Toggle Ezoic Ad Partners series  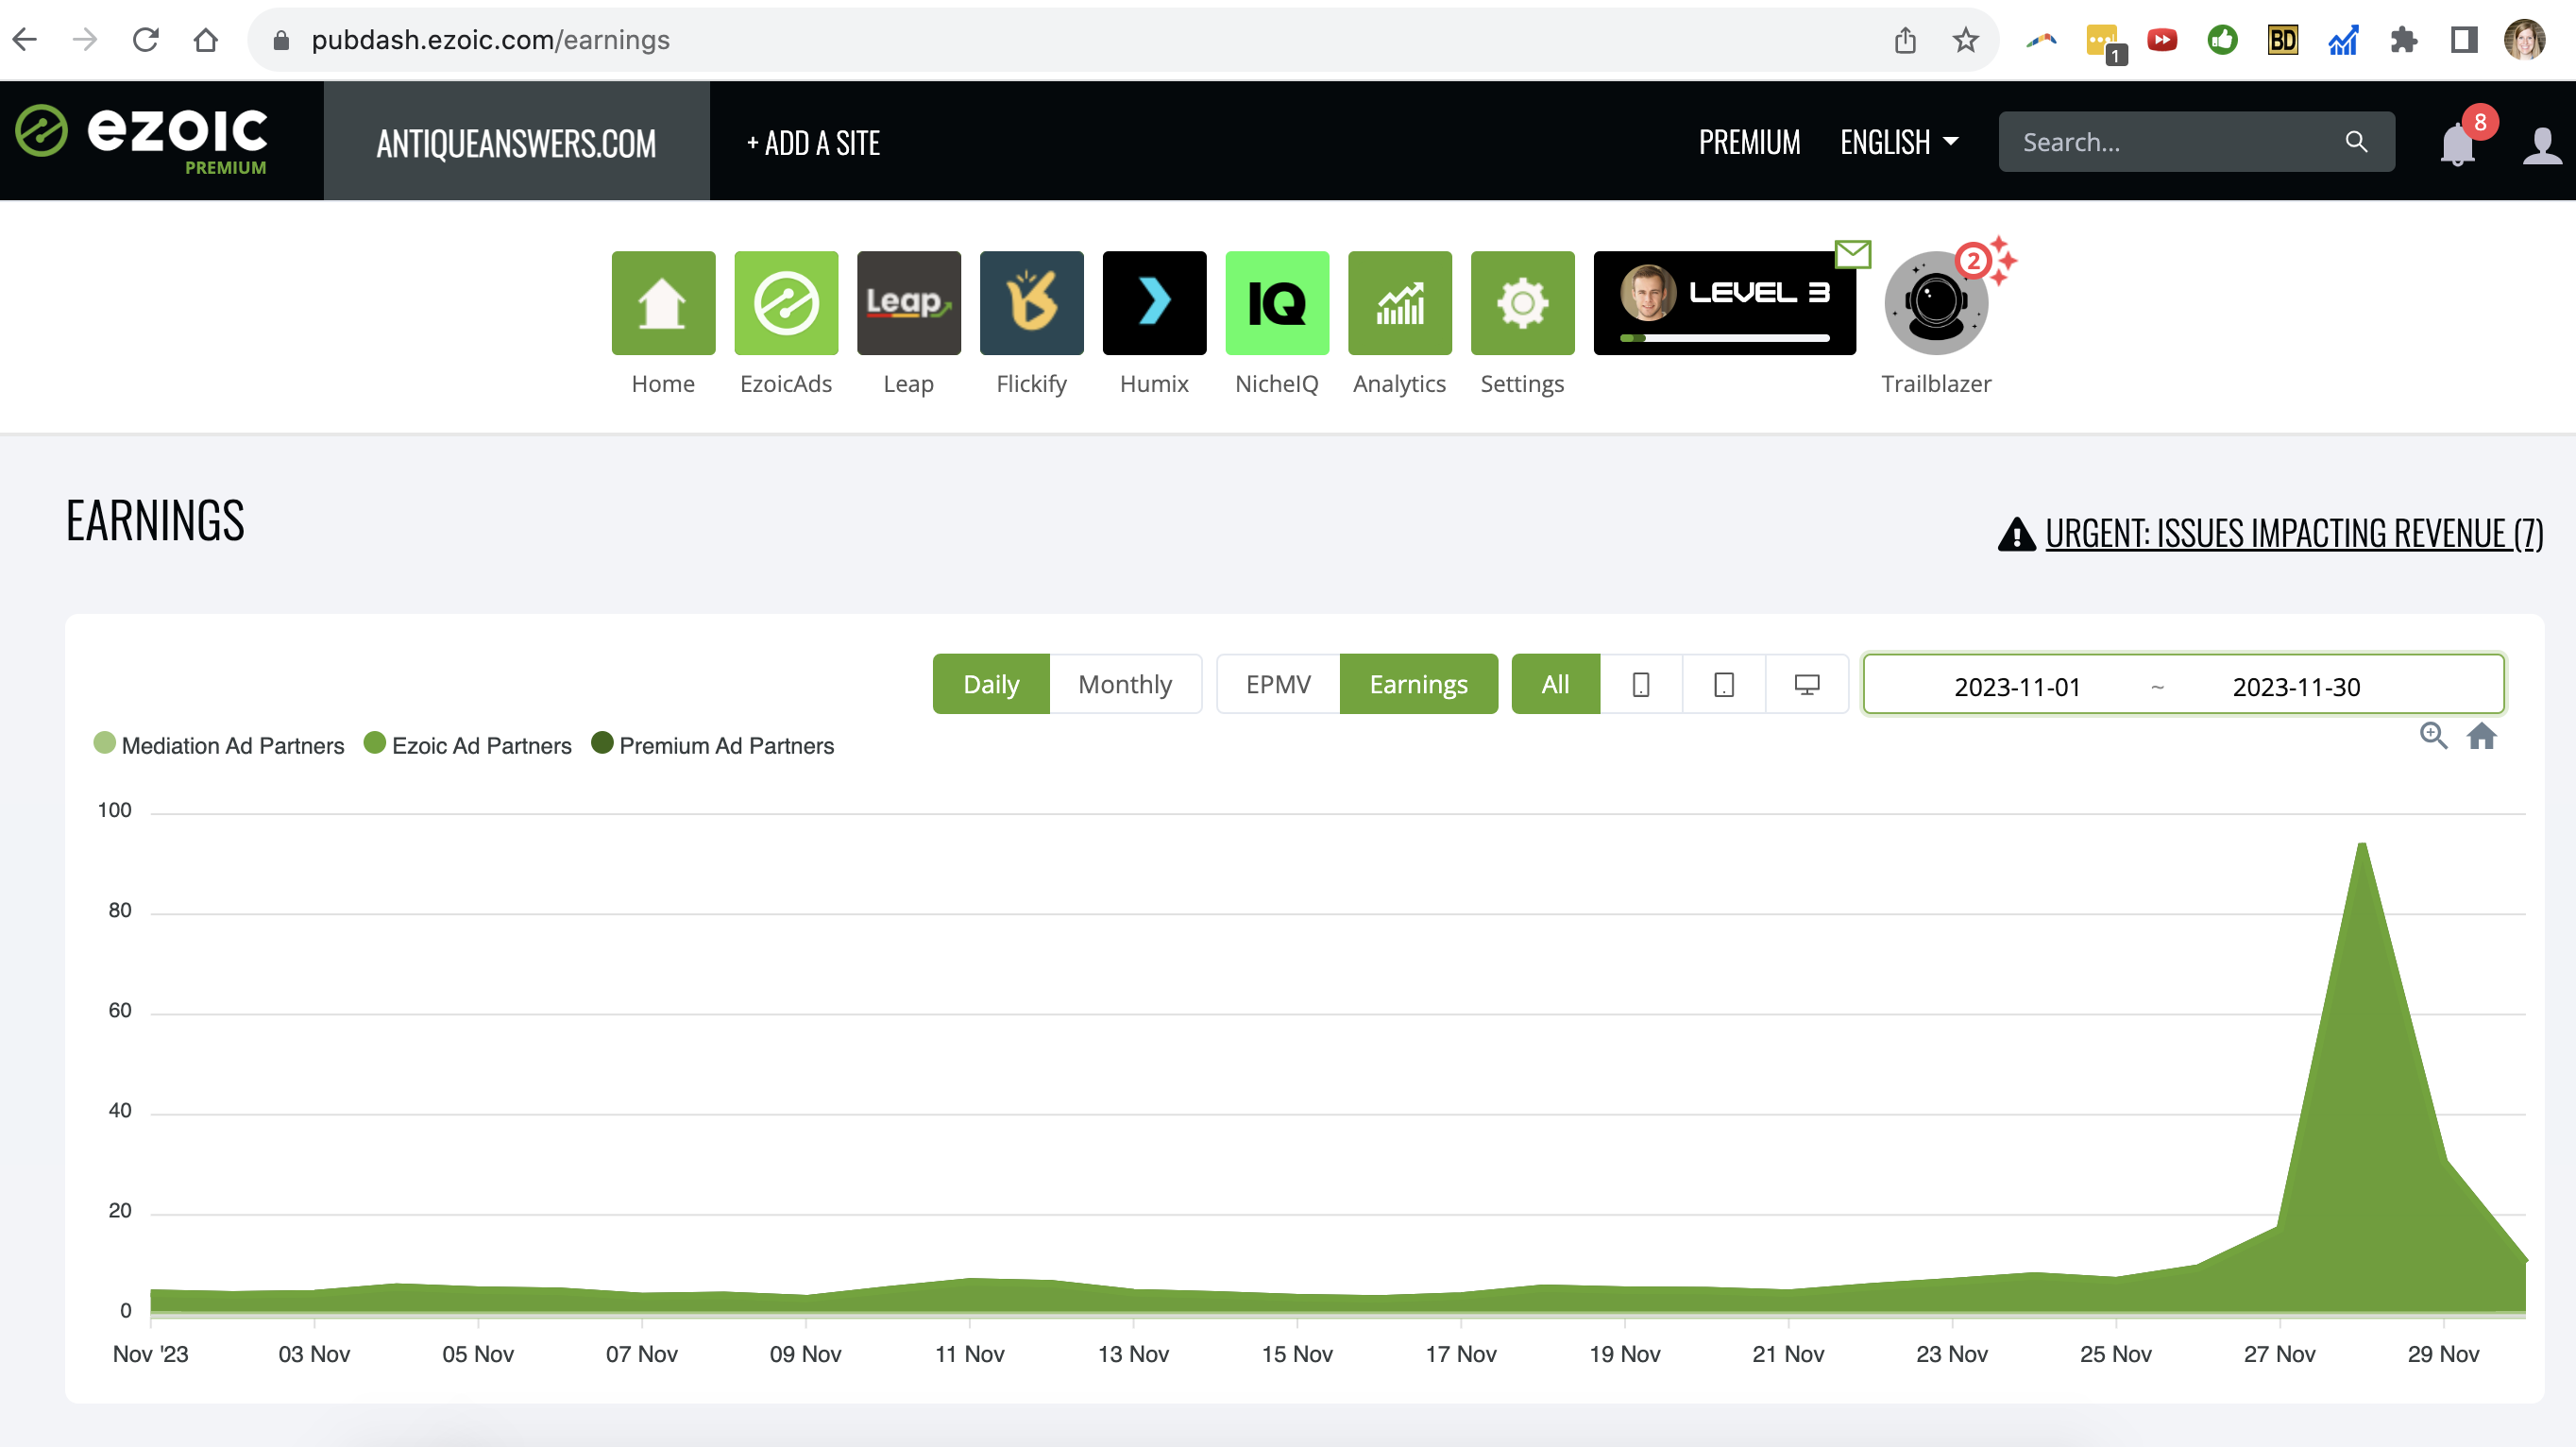[x=468, y=745]
